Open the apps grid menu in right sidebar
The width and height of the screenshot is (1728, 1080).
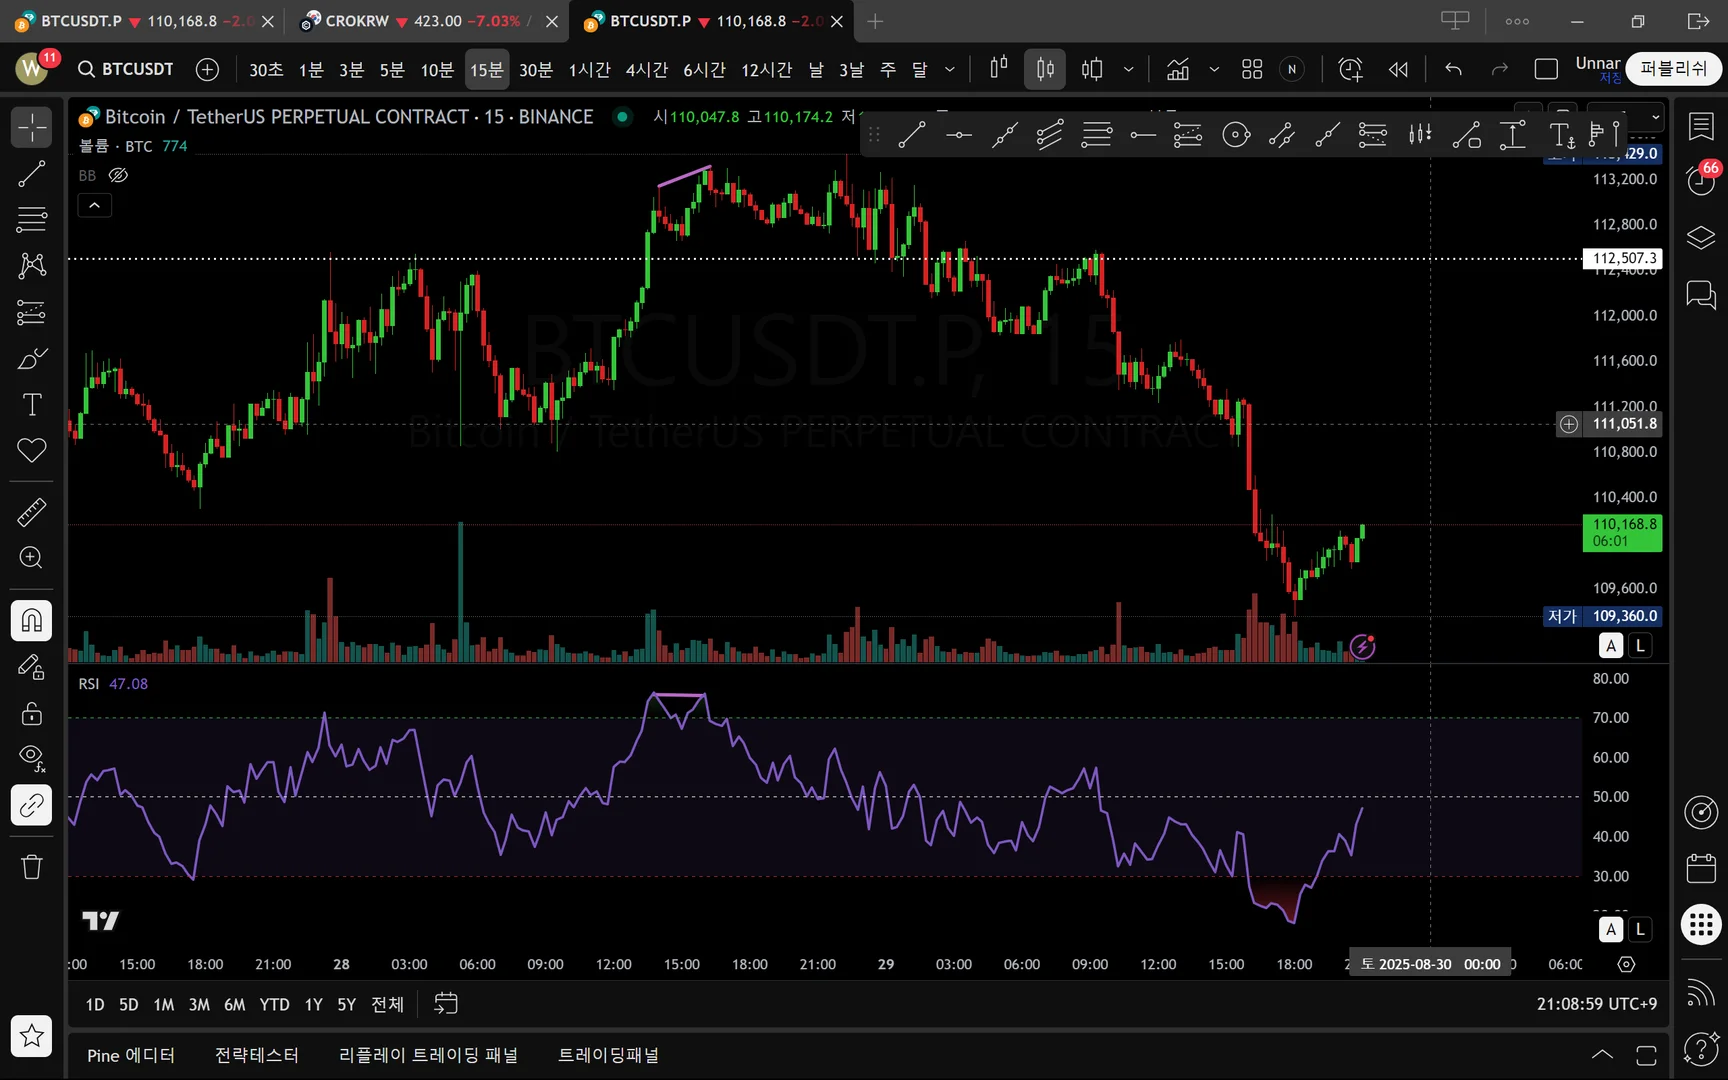coord(1701,924)
